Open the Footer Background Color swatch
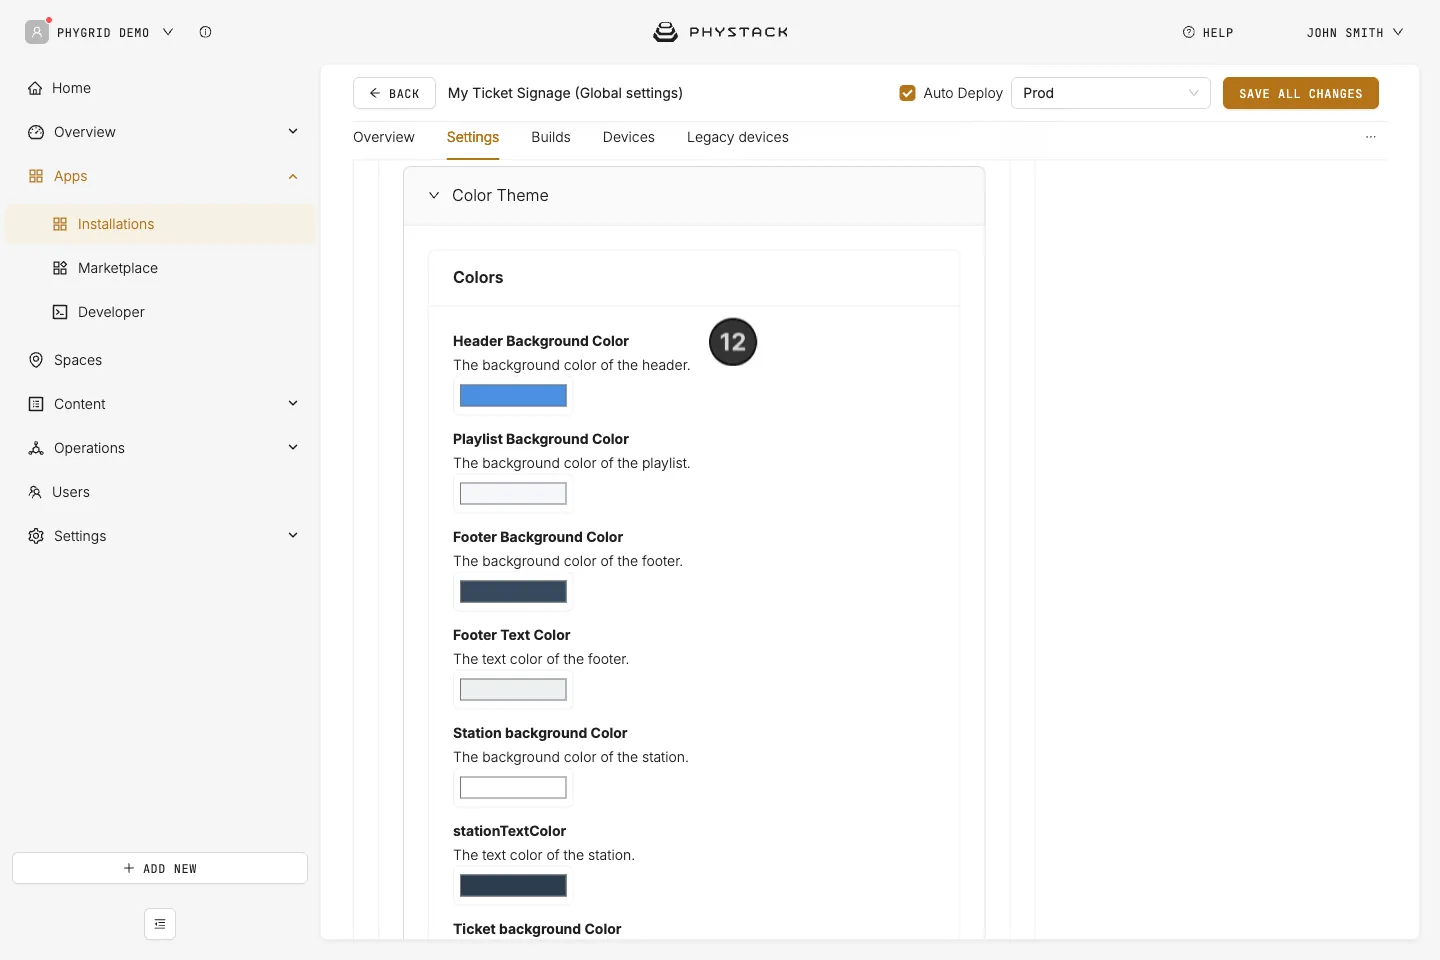1440x960 pixels. [x=513, y=592]
